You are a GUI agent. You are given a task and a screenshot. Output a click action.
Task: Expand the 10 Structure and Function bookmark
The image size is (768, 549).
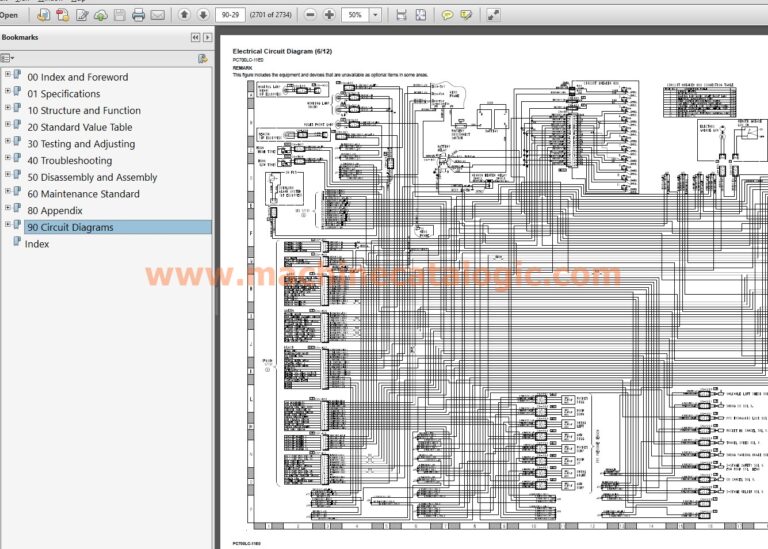(x=7, y=108)
